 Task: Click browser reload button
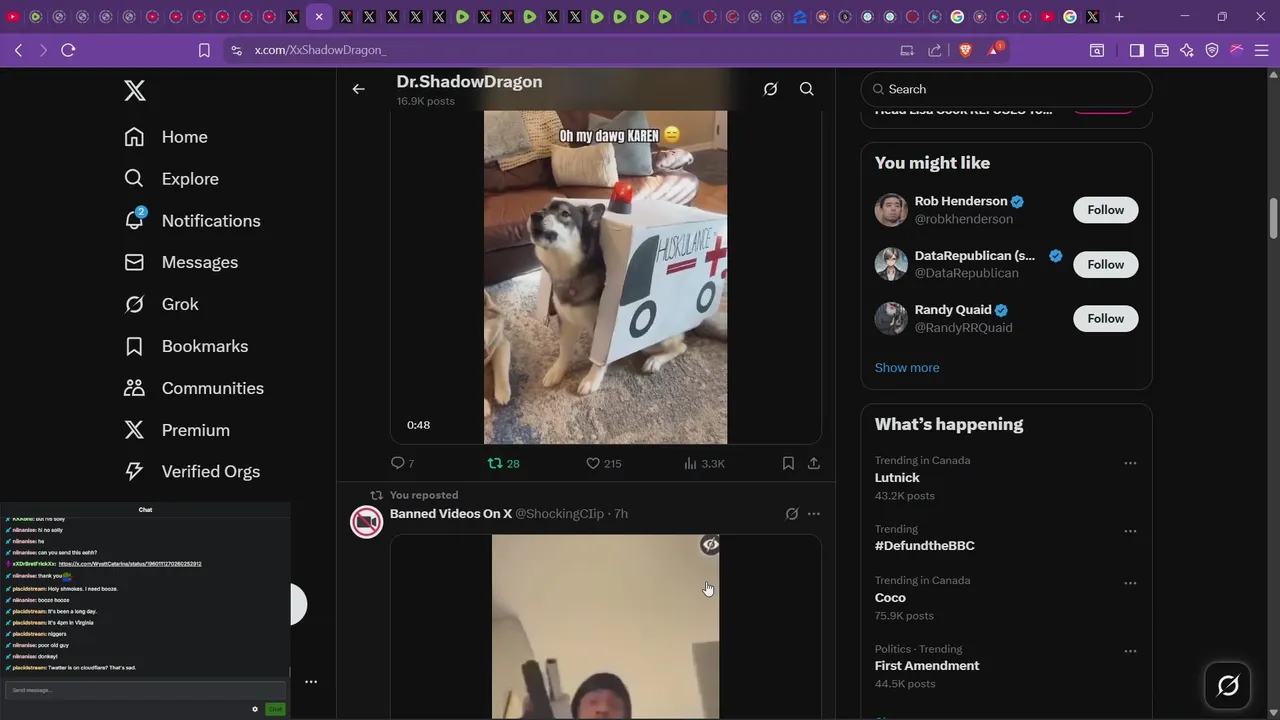pos(68,50)
